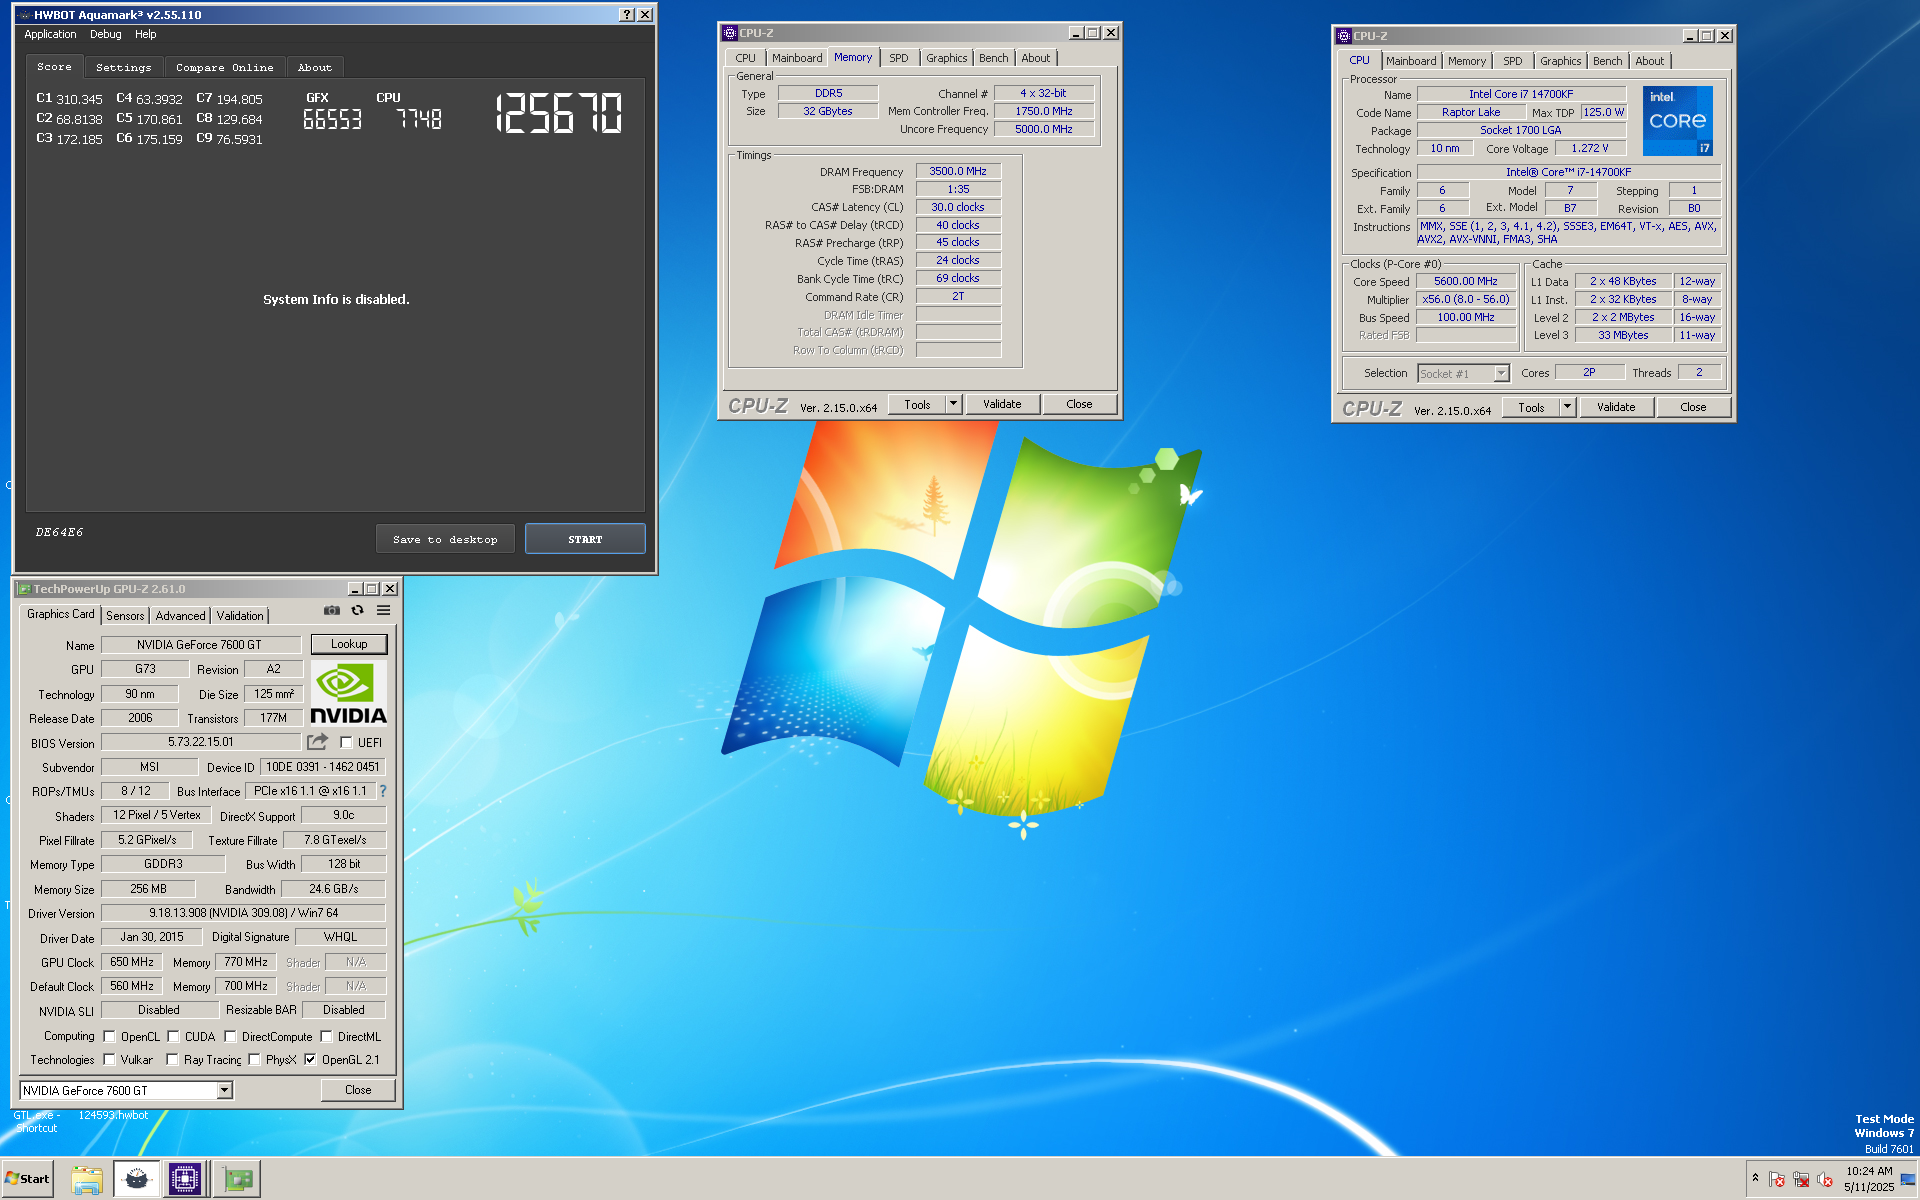Viewport: 1920px width, 1200px height.
Task: Click the Windows Start button
Action: [x=28, y=1179]
